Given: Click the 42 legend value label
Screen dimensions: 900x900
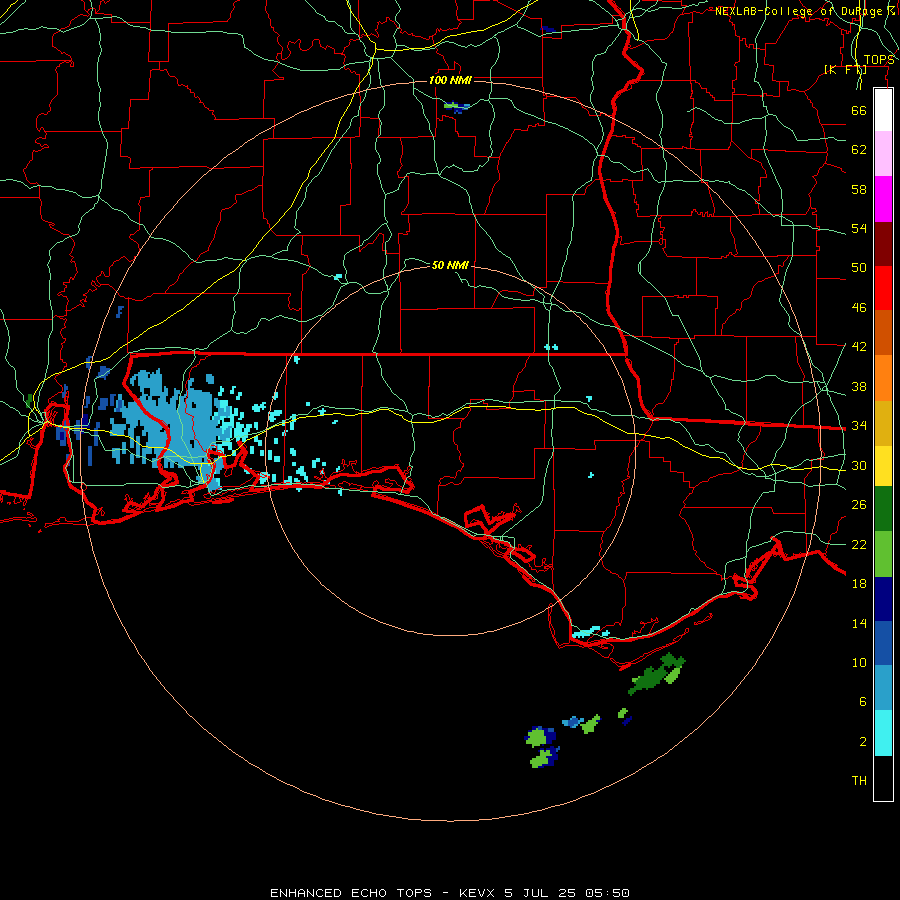Looking at the screenshot, I should (x=859, y=347).
